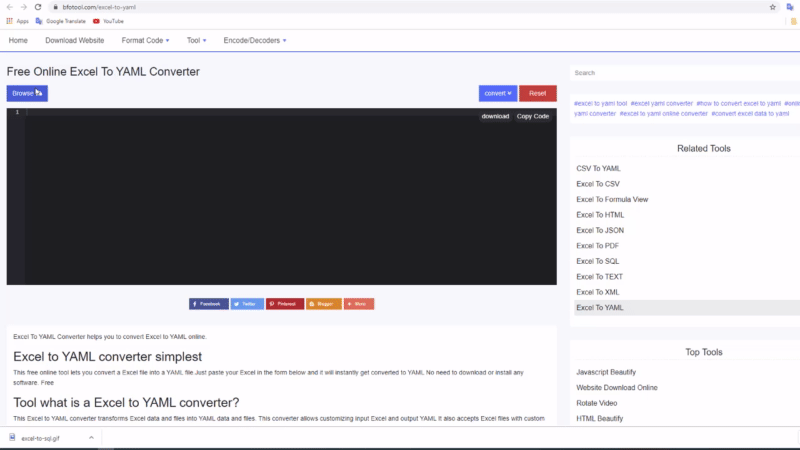Click the browser back arrow
This screenshot has height=450, width=800.
pos(9,7)
